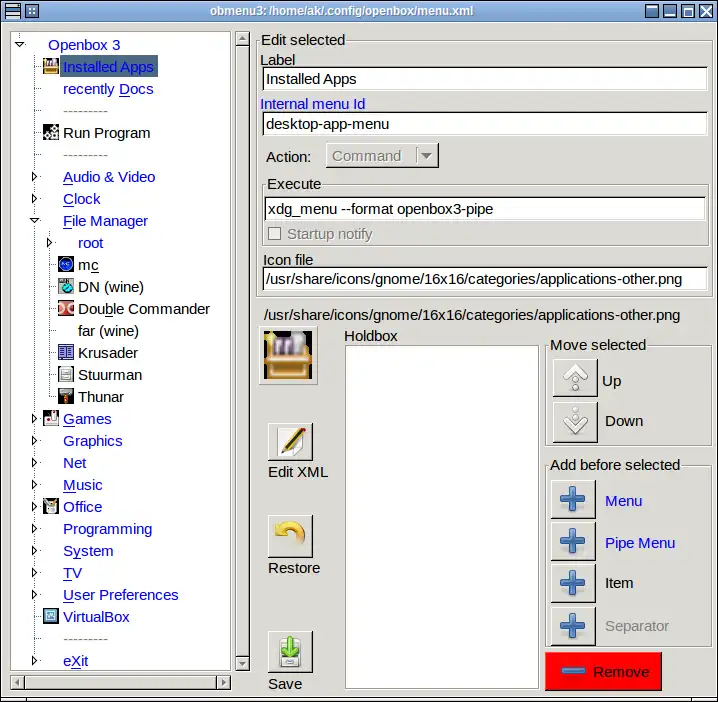The width and height of the screenshot is (718, 702).
Task: Move selected item Down
Action: tap(575, 422)
